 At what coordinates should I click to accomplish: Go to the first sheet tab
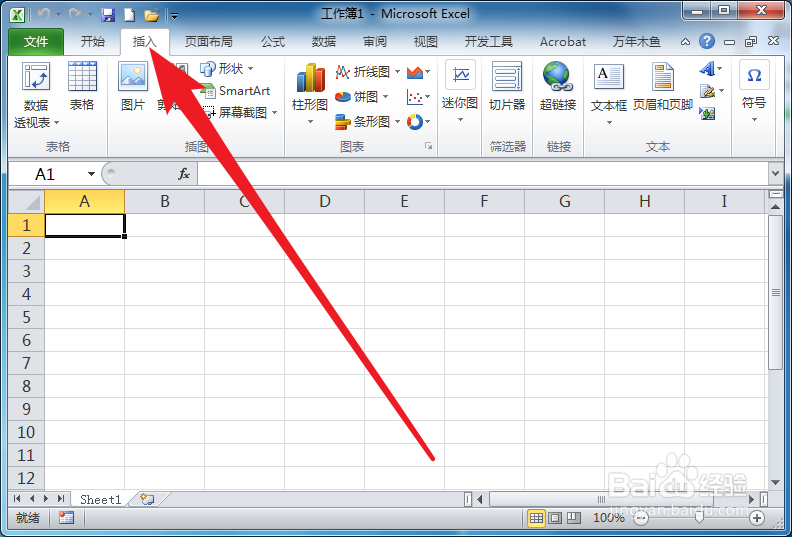click(17, 499)
